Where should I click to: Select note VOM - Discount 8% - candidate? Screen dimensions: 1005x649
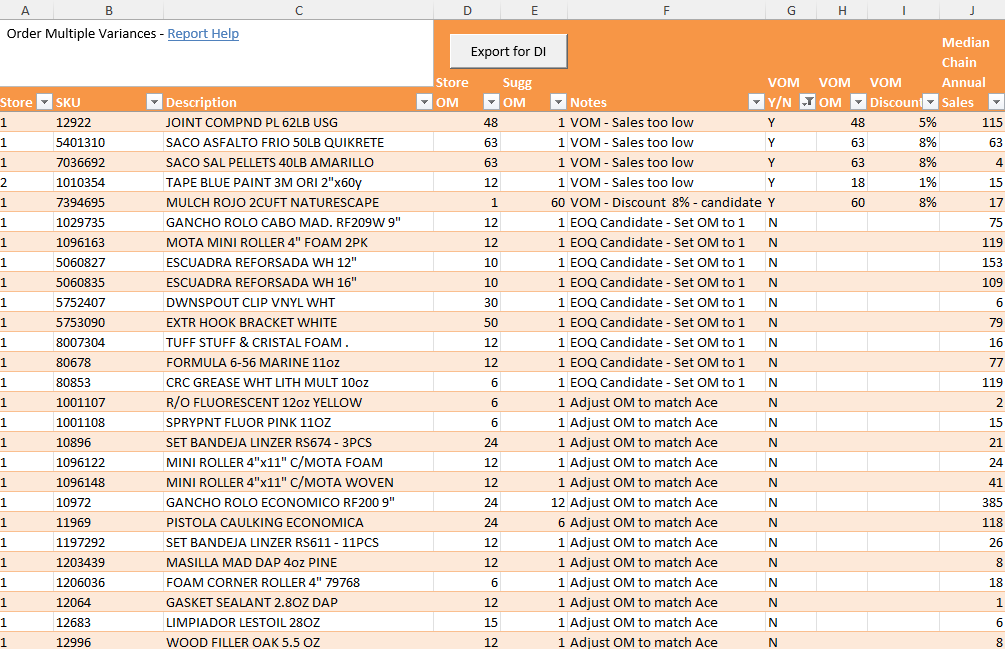coord(667,202)
